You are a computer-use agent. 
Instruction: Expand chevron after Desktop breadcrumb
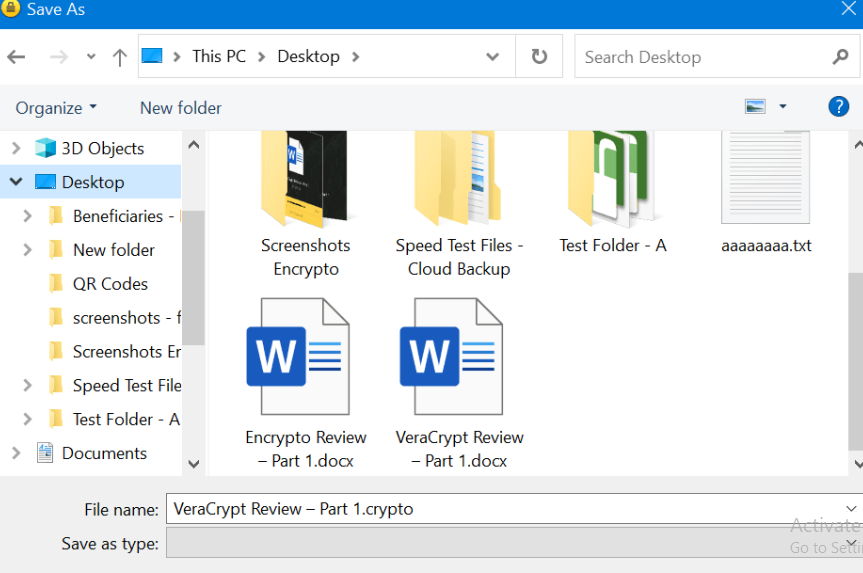pyautogui.click(x=356, y=57)
